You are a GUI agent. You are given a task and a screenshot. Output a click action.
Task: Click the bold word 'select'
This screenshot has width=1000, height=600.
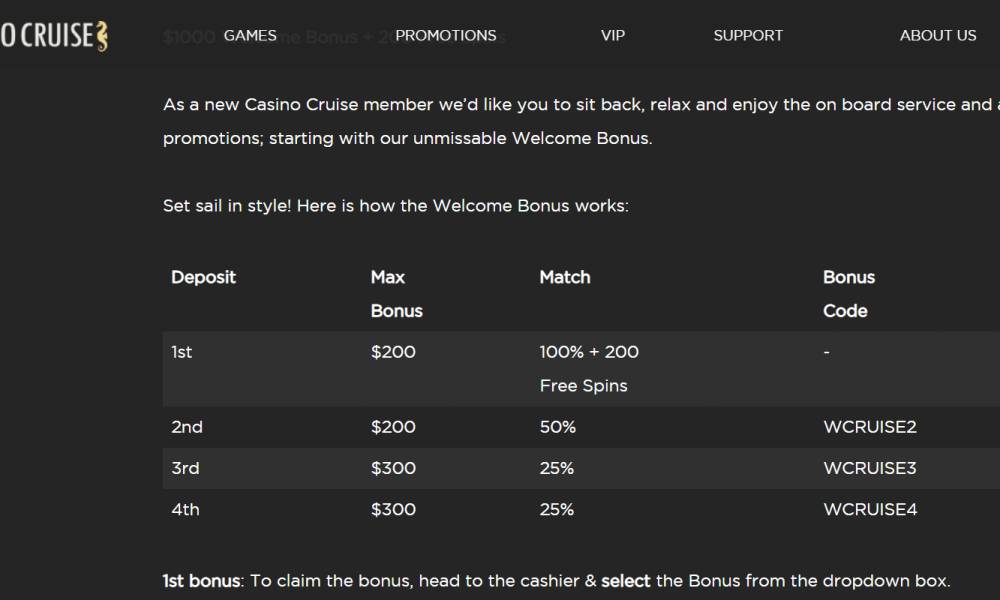(x=625, y=581)
